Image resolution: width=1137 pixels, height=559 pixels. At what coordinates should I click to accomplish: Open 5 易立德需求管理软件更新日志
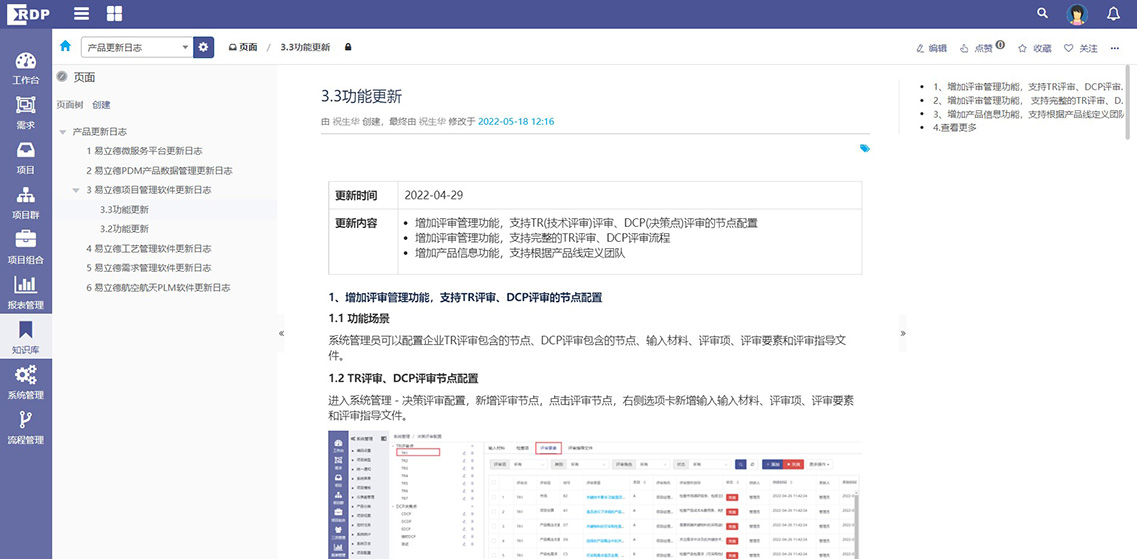click(149, 268)
